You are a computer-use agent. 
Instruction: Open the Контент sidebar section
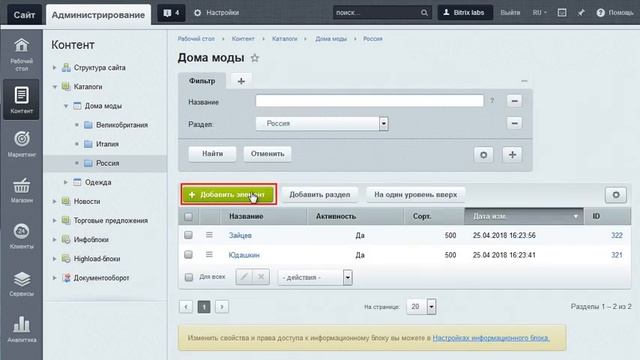click(x=22, y=100)
